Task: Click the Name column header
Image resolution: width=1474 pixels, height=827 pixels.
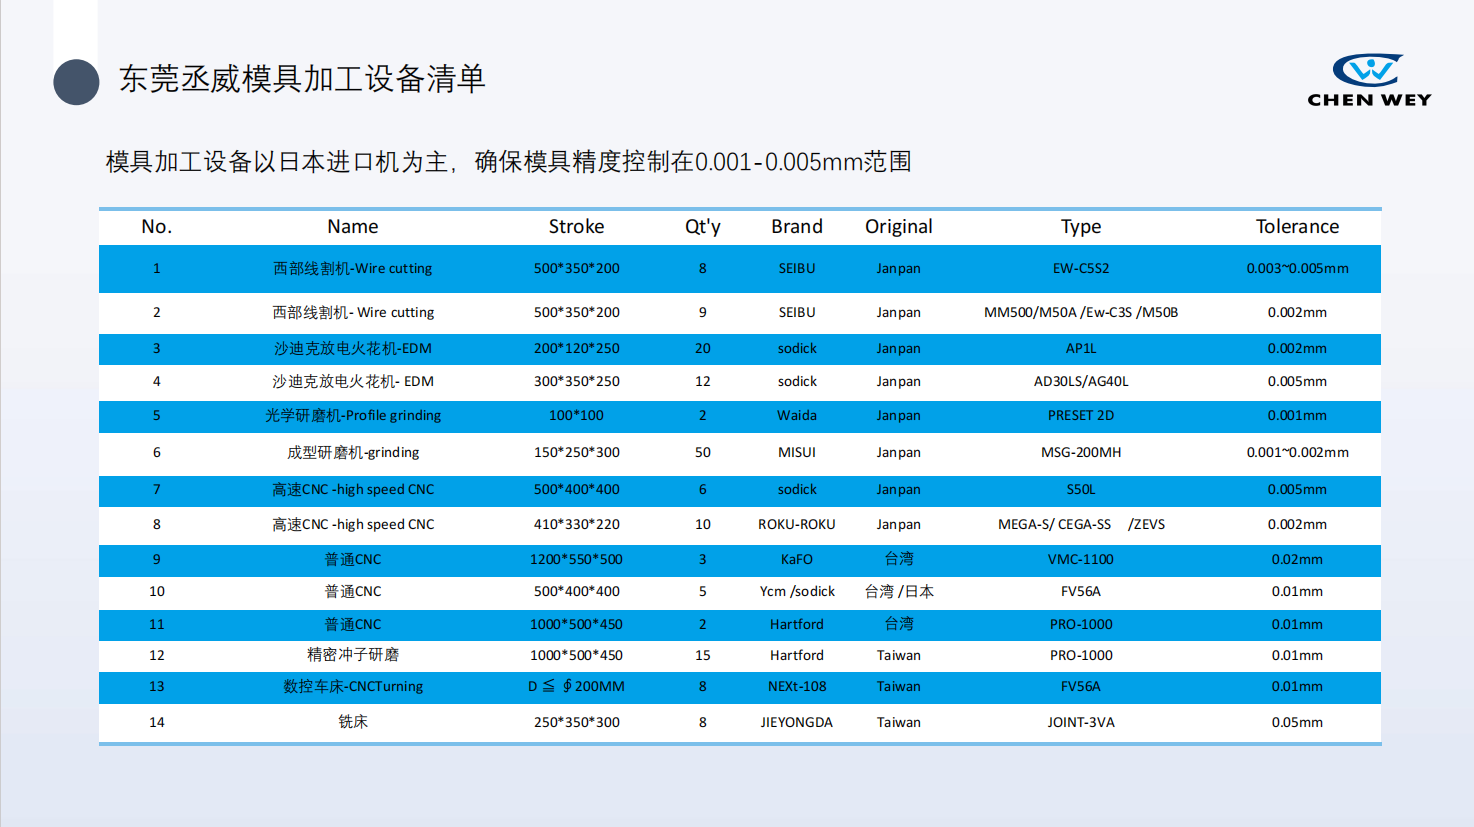Action: [x=353, y=227]
